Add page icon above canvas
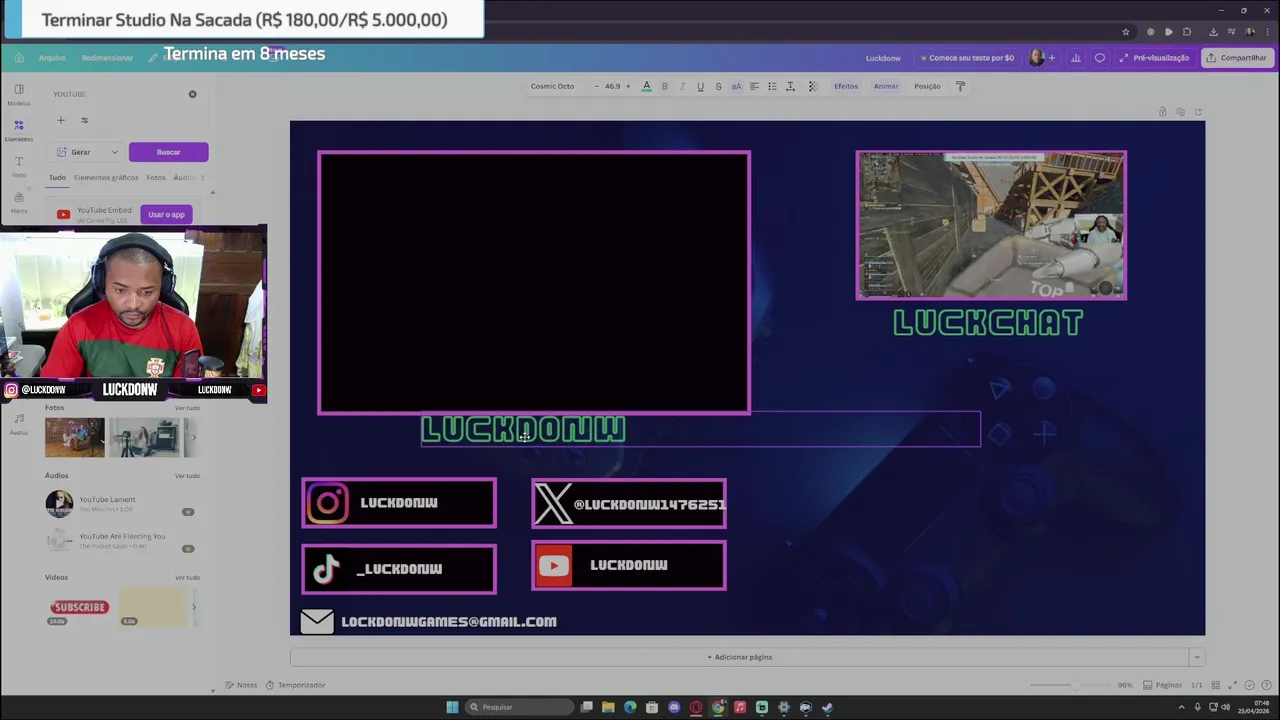Screen dimensions: 1280x720 [x=1198, y=111]
